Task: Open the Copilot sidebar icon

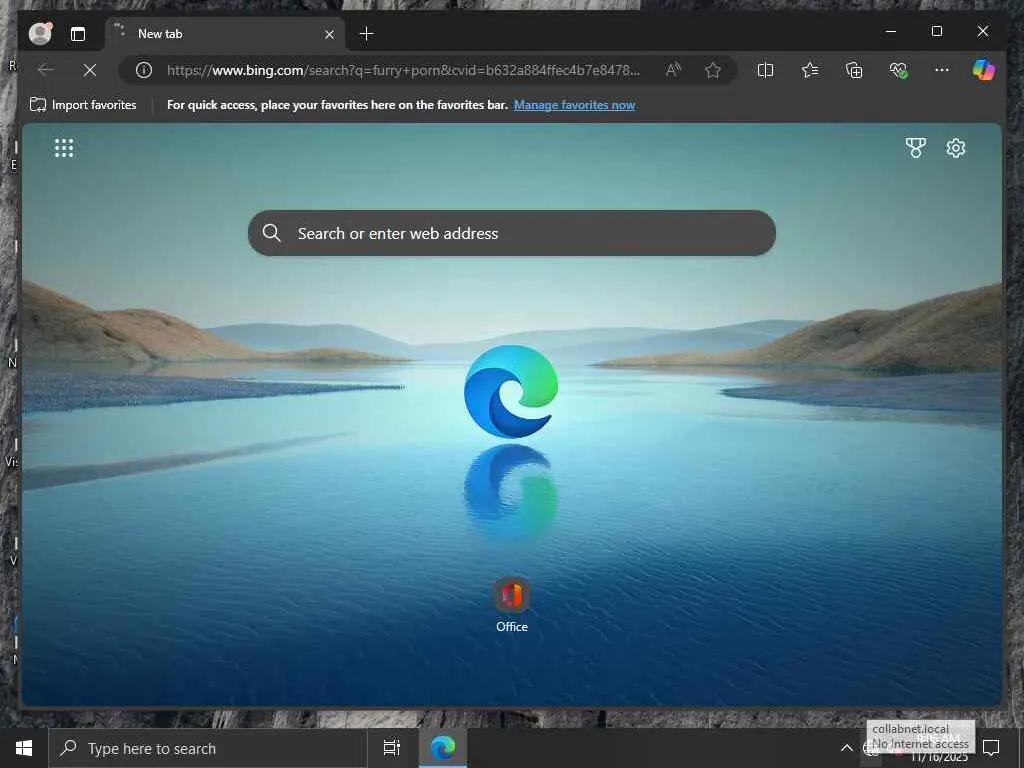Action: tap(984, 69)
